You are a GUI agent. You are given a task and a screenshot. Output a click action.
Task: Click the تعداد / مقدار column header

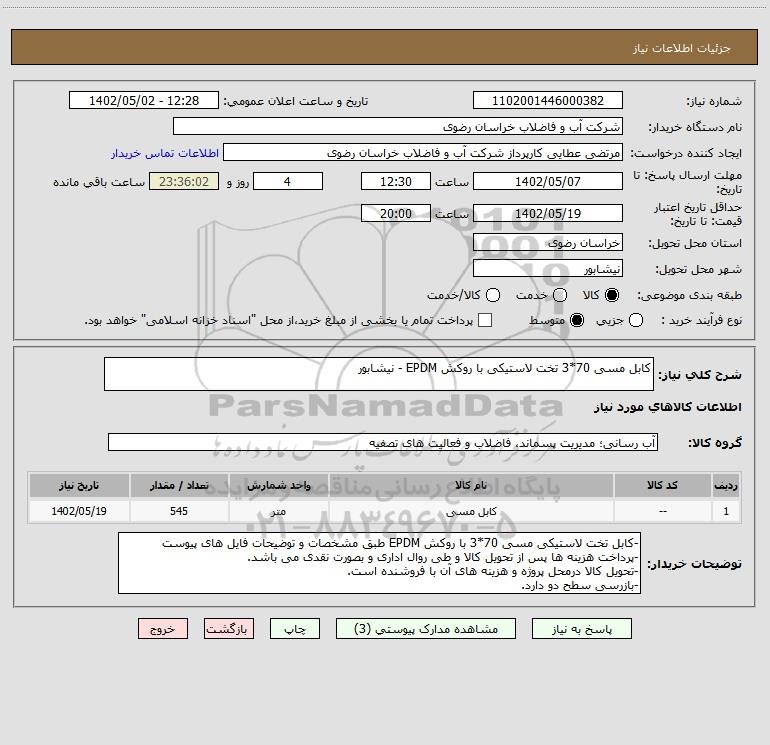[179, 485]
